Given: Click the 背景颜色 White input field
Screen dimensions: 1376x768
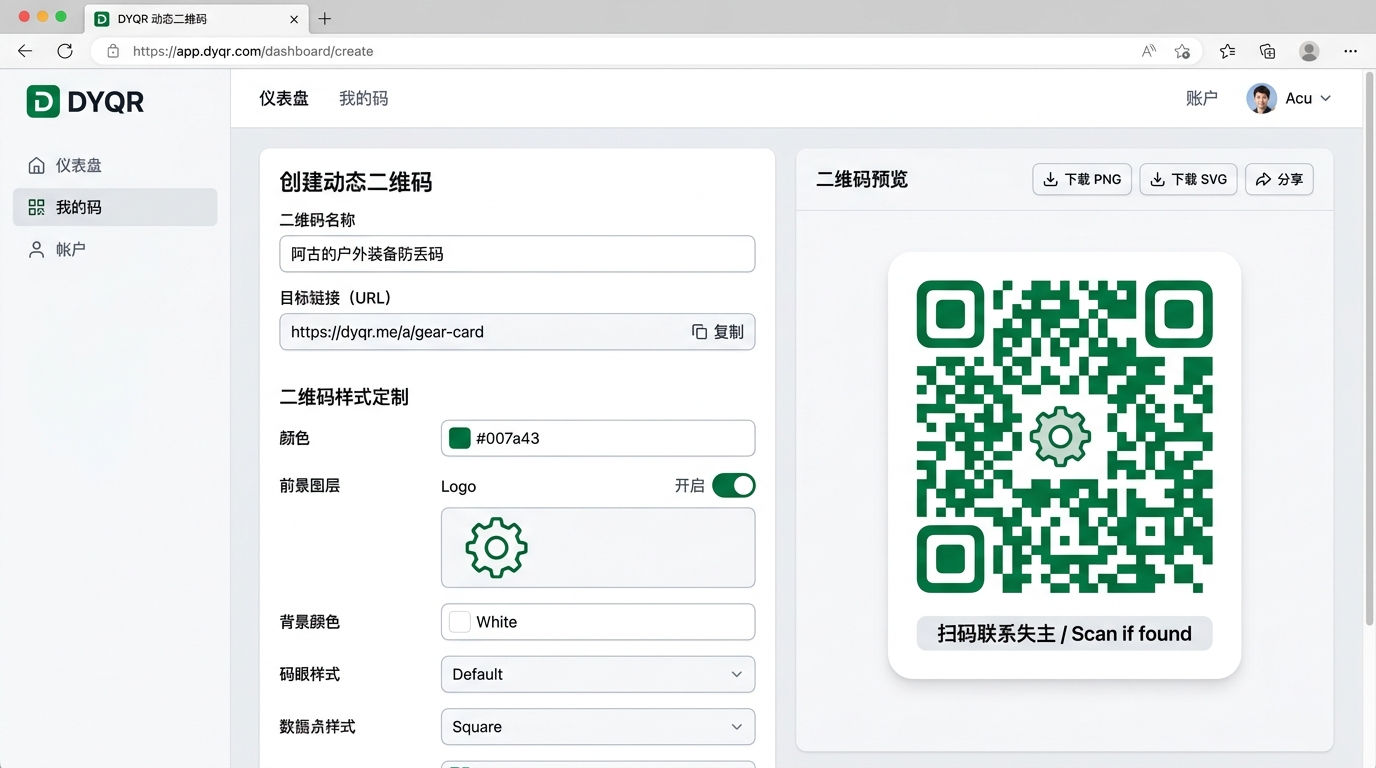Looking at the screenshot, I should click(598, 622).
